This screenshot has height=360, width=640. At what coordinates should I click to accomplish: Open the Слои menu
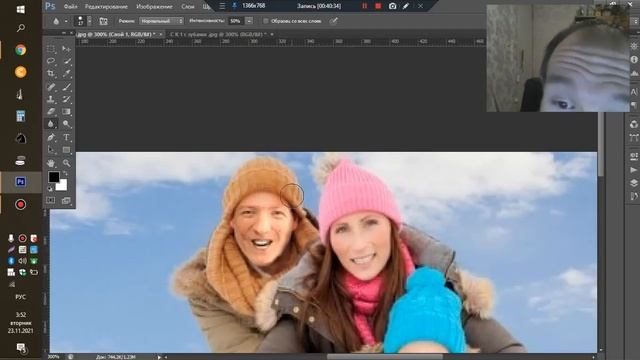coord(187,7)
